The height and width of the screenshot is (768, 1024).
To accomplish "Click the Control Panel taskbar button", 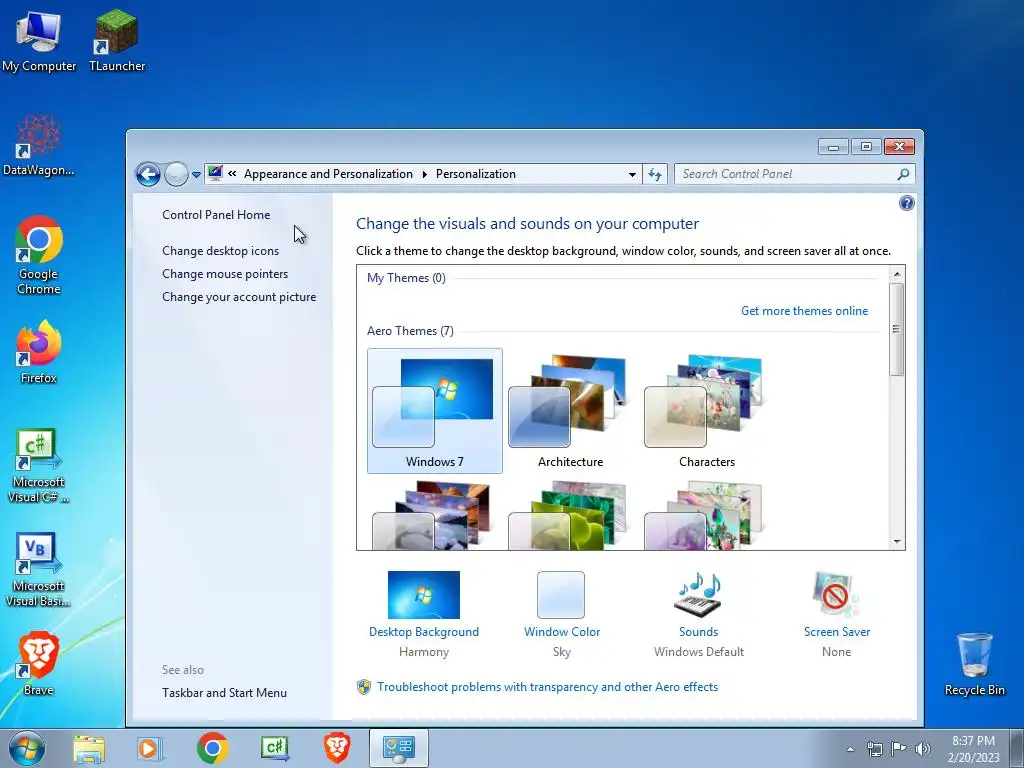I will point(399,748).
